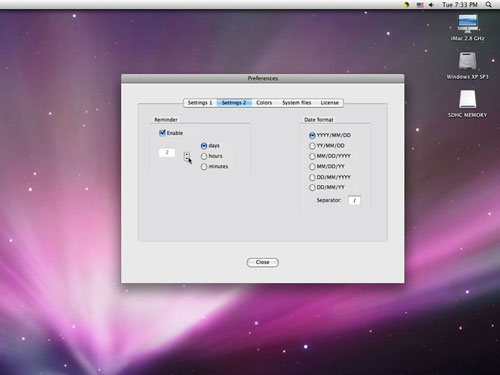Click the yellow moon status icon in menu bar
This screenshot has width=500, height=375.
(406, 5)
